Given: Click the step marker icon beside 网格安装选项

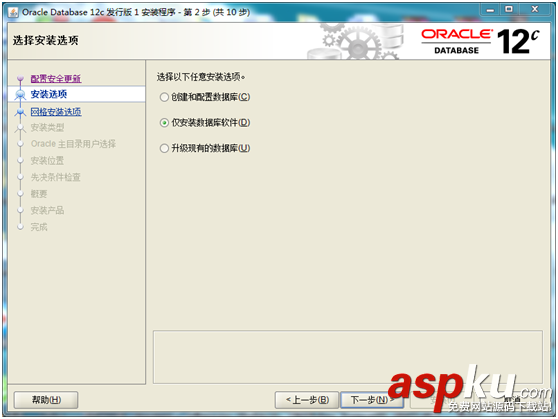Looking at the screenshot, I should pos(20,112).
